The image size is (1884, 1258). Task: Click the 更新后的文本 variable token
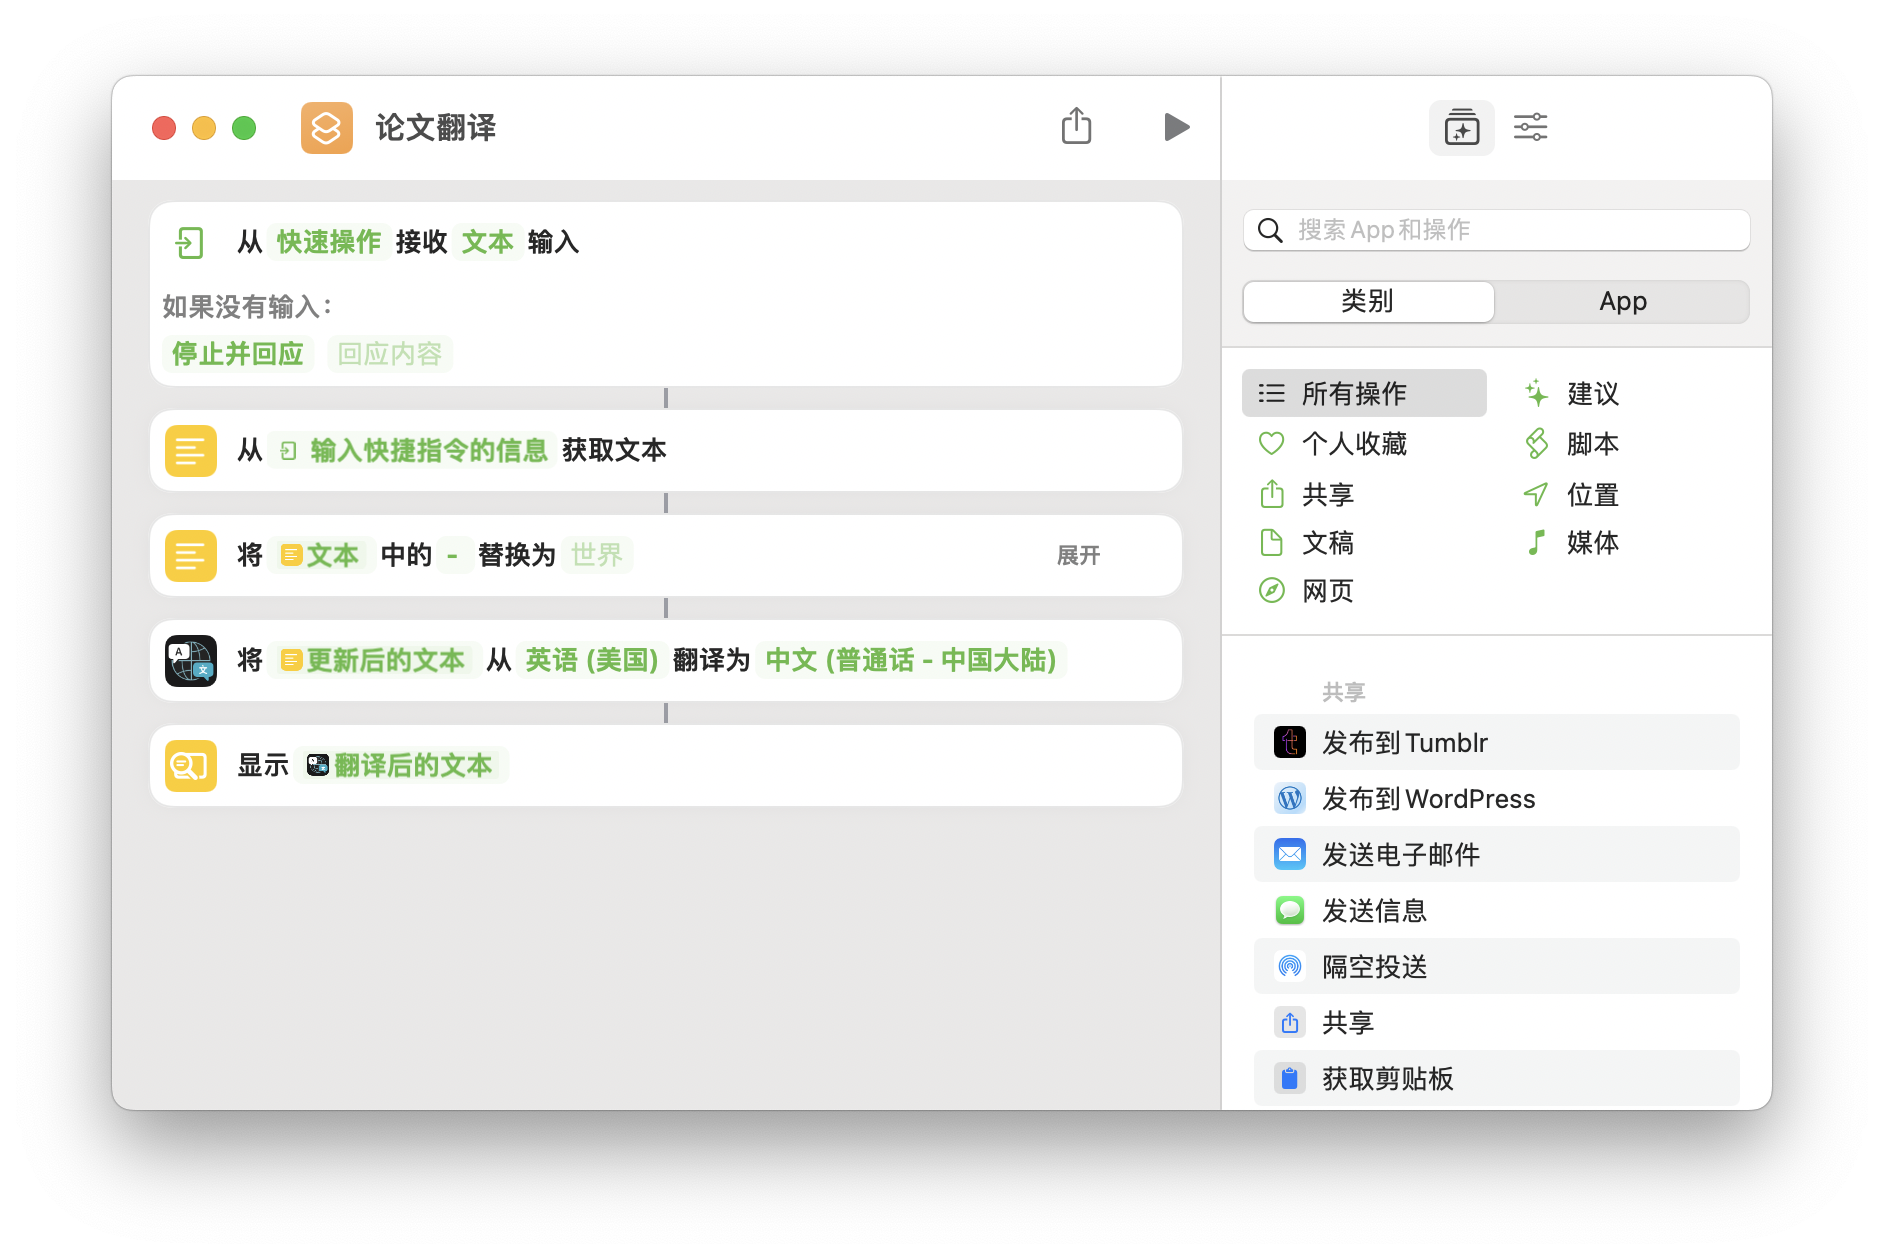(x=373, y=660)
